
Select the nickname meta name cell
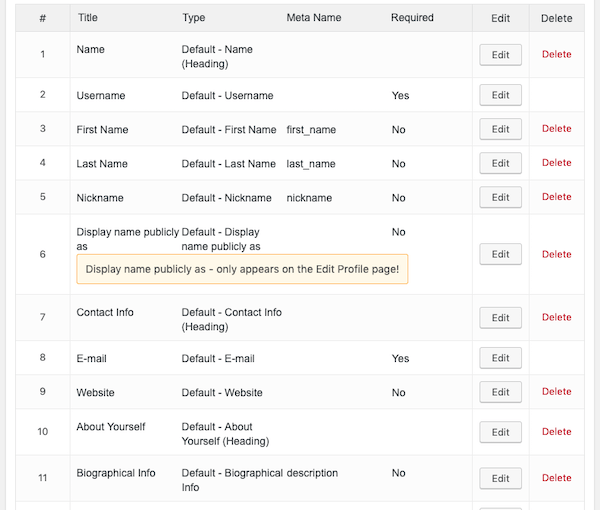coord(309,198)
